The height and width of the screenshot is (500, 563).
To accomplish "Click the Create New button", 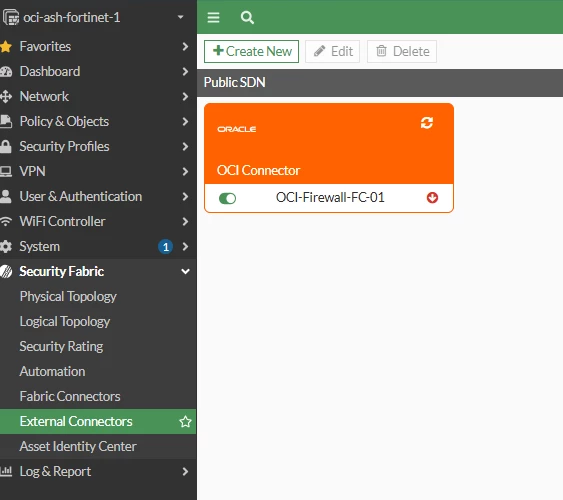I will pyautogui.click(x=251, y=51).
